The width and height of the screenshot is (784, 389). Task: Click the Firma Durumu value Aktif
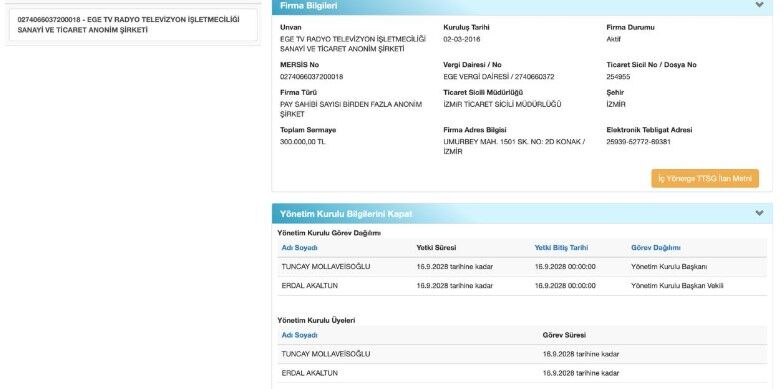(613, 40)
